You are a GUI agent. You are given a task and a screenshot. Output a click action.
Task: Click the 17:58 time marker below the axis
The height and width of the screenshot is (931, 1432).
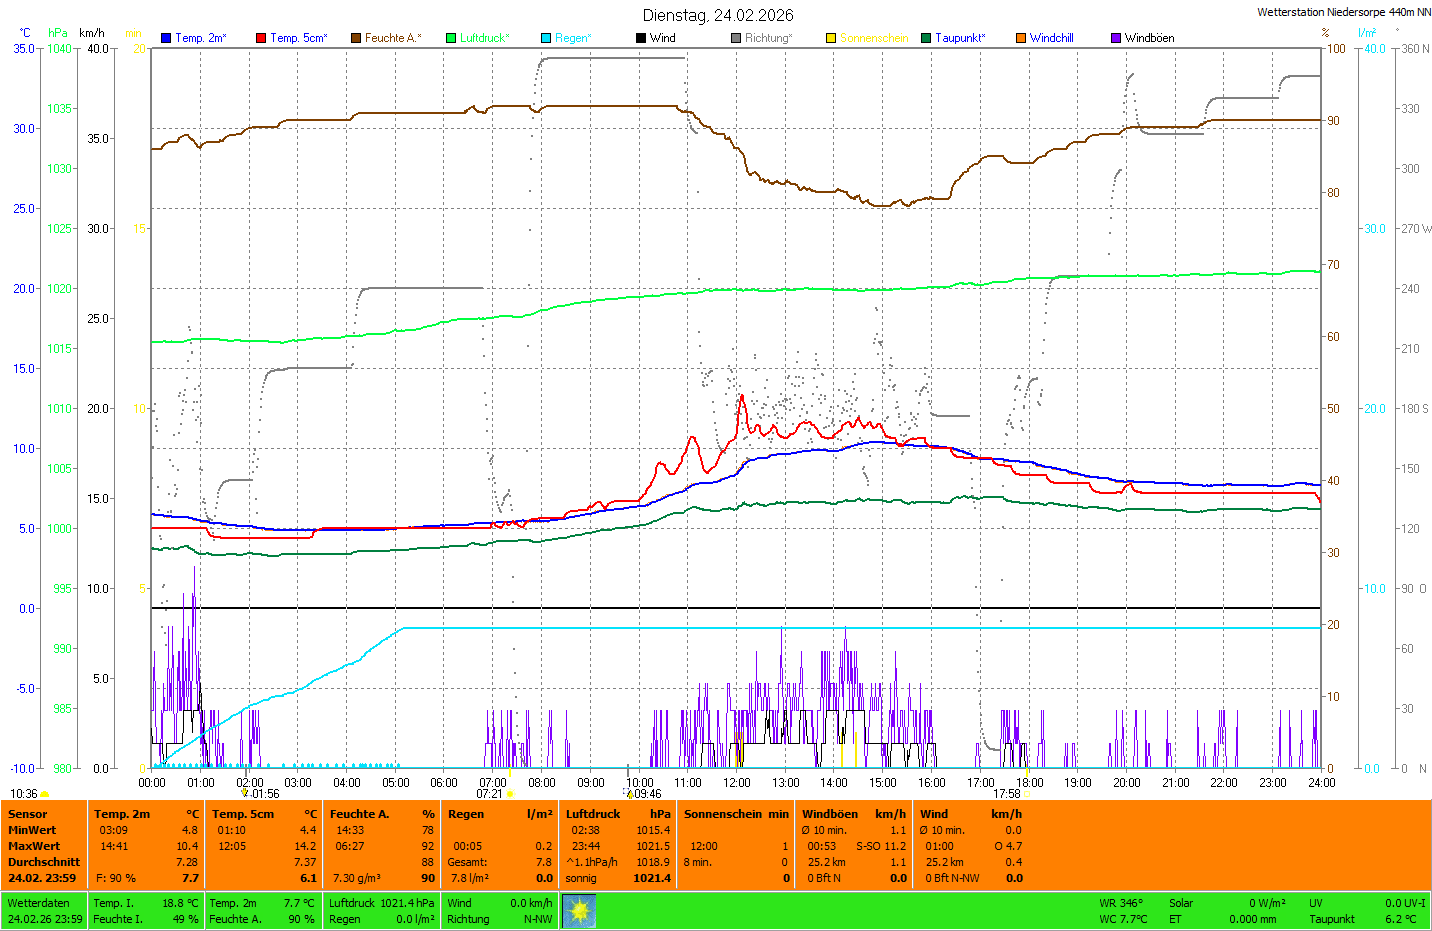coord(1006,794)
